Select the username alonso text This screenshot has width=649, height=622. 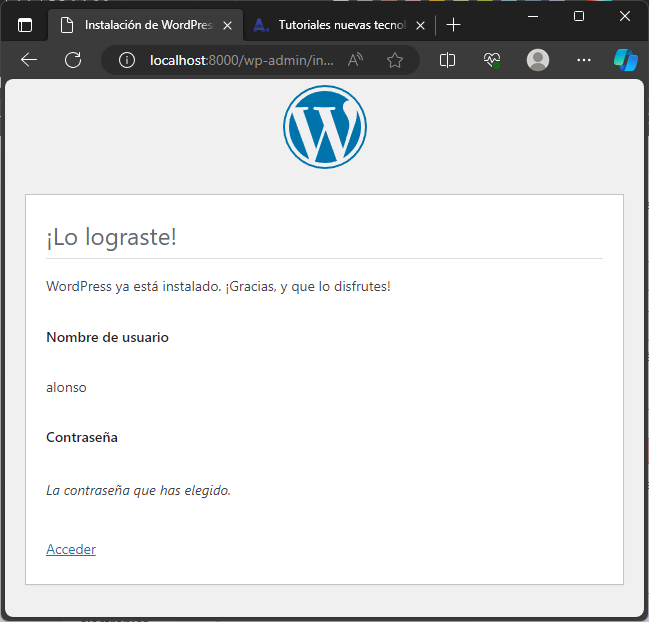pos(66,387)
